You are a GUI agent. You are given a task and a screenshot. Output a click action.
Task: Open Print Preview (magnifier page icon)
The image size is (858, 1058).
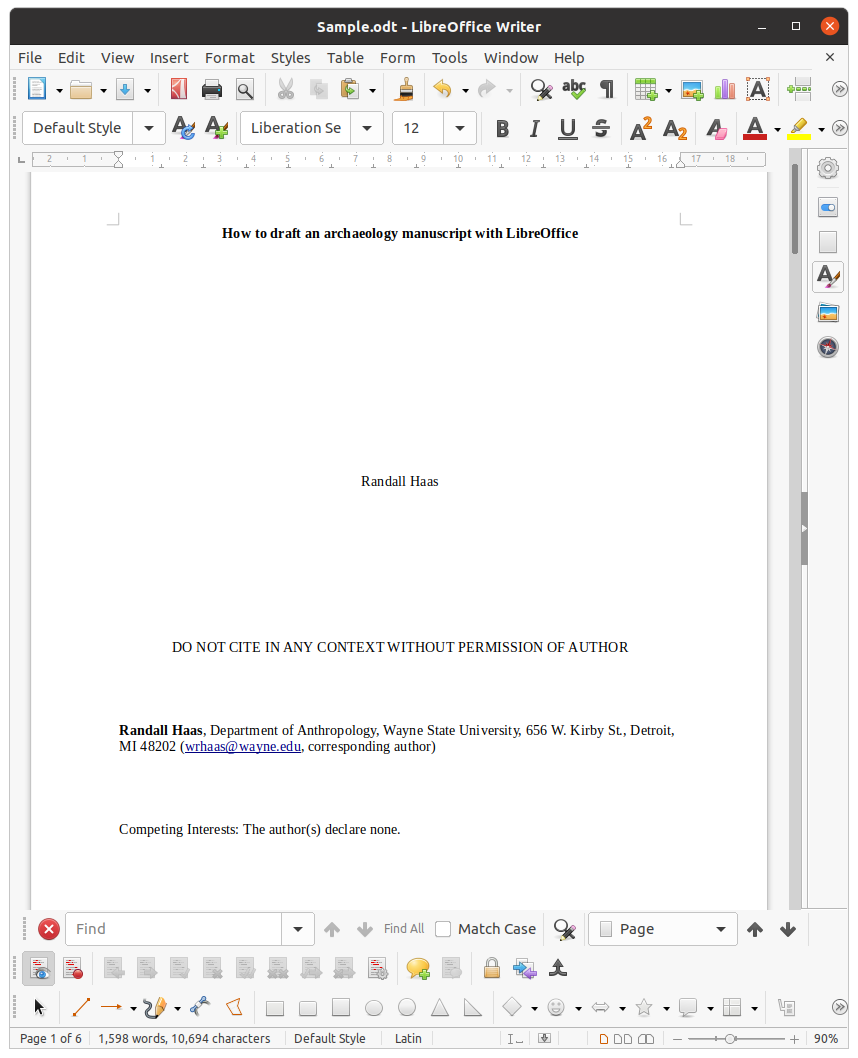(245, 89)
